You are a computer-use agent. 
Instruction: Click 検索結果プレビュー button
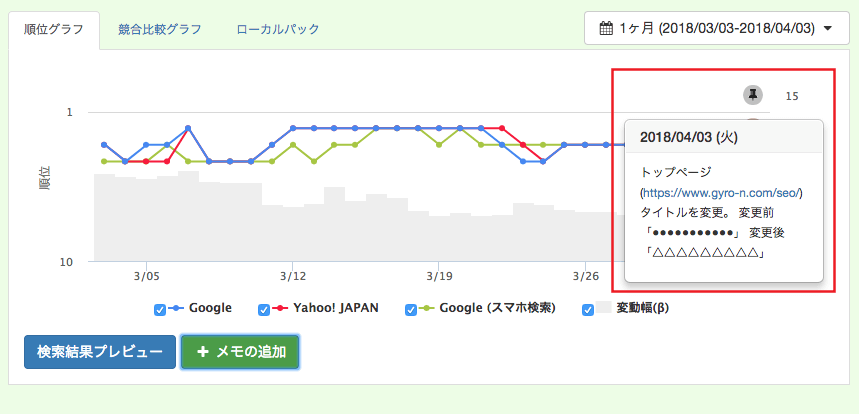99,352
